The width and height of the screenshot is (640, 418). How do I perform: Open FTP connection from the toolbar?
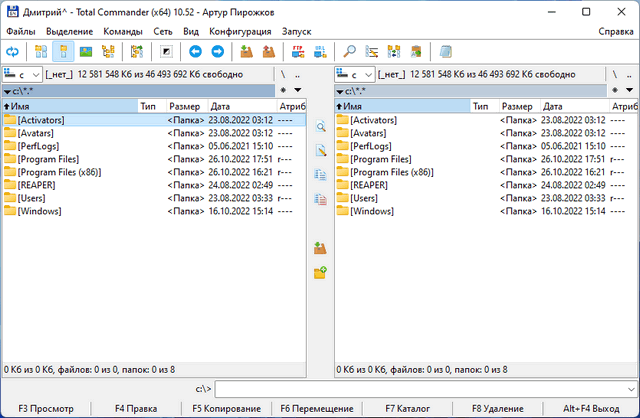click(x=297, y=51)
